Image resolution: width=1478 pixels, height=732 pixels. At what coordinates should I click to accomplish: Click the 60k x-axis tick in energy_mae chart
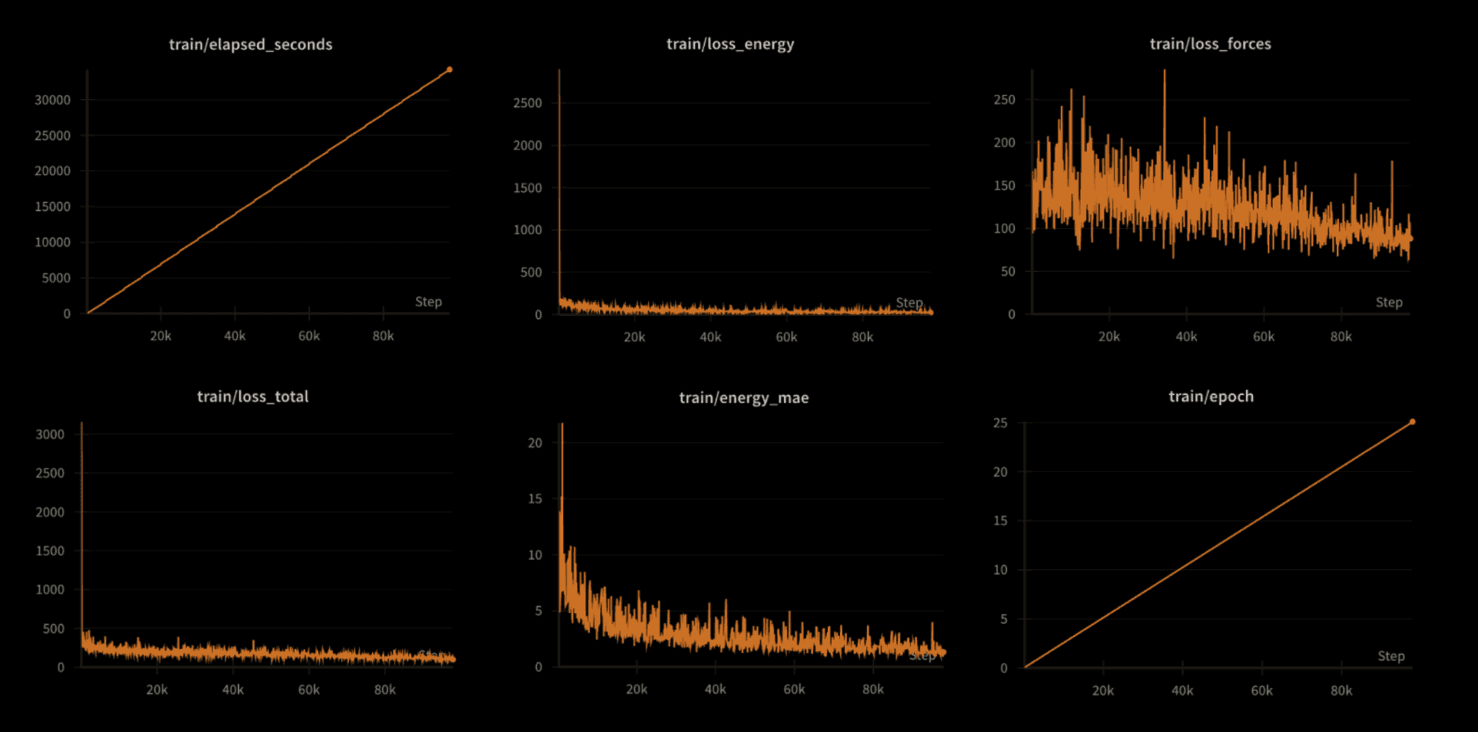794,690
